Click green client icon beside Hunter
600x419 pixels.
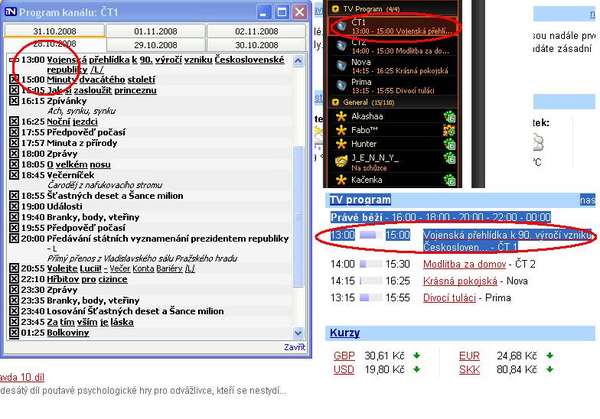pos(450,144)
